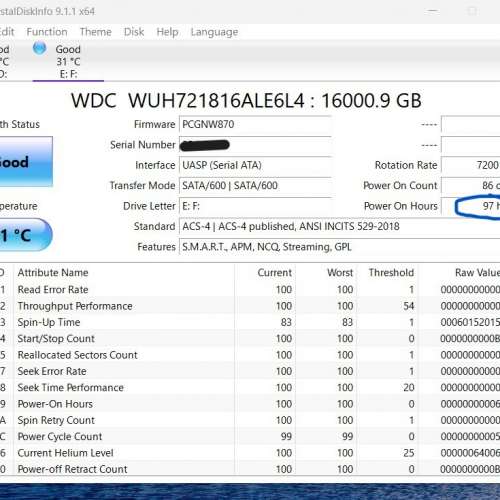Viewport: 500px width, 500px height.
Task: Select the Power-On Hours attribute row
Action: (250, 404)
